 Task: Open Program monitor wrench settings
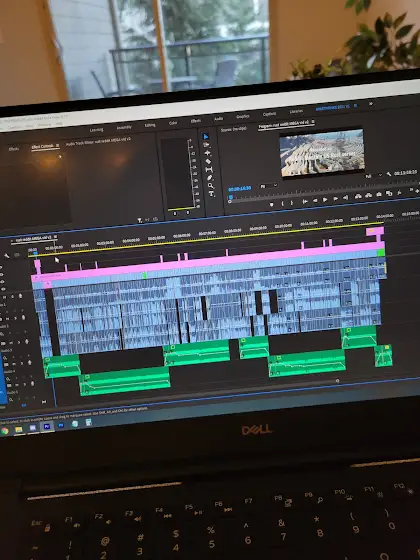click(x=389, y=174)
